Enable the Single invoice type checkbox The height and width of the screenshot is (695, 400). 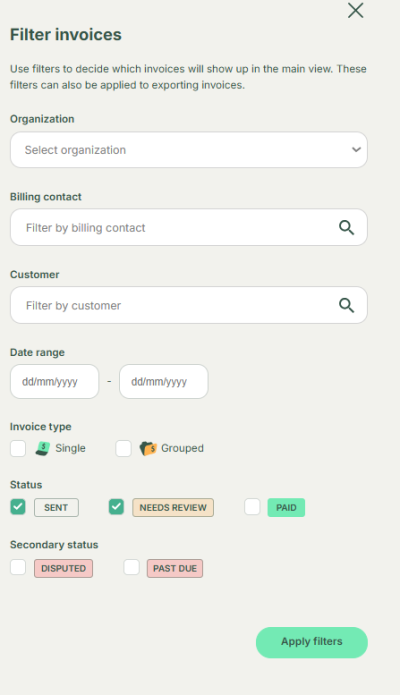click(x=18, y=448)
